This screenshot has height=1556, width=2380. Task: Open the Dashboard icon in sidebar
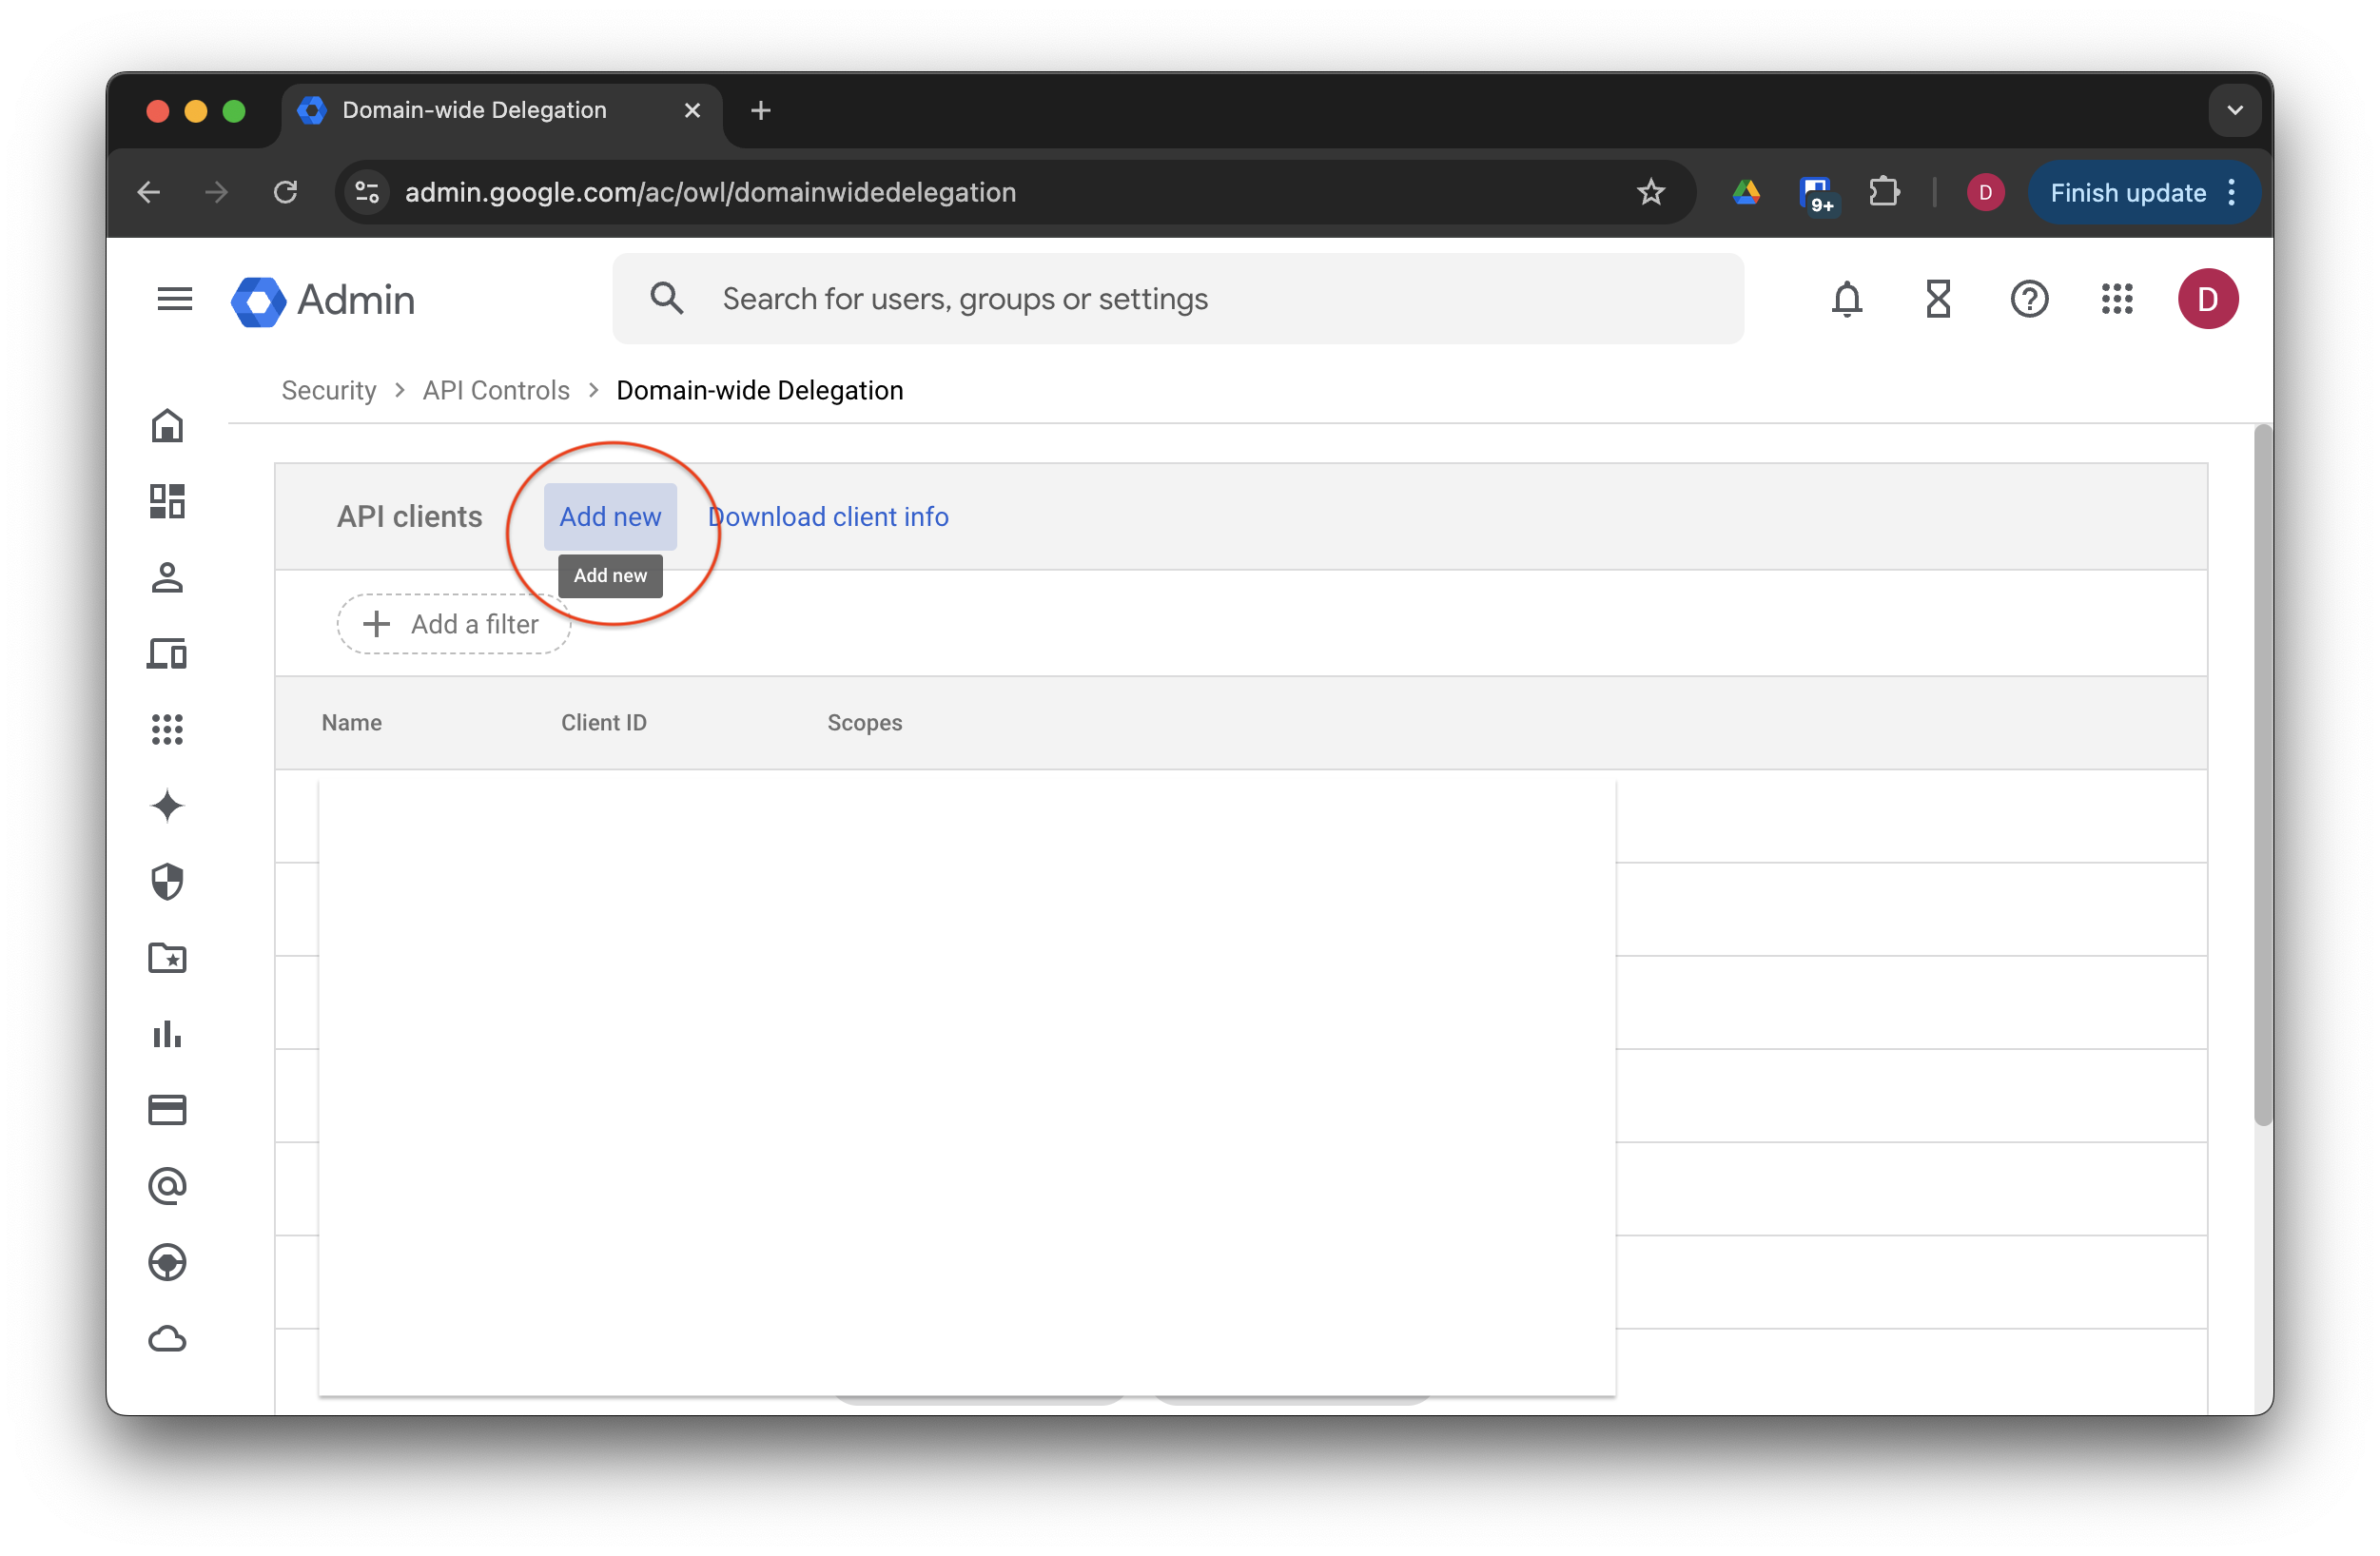tap(167, 501)
